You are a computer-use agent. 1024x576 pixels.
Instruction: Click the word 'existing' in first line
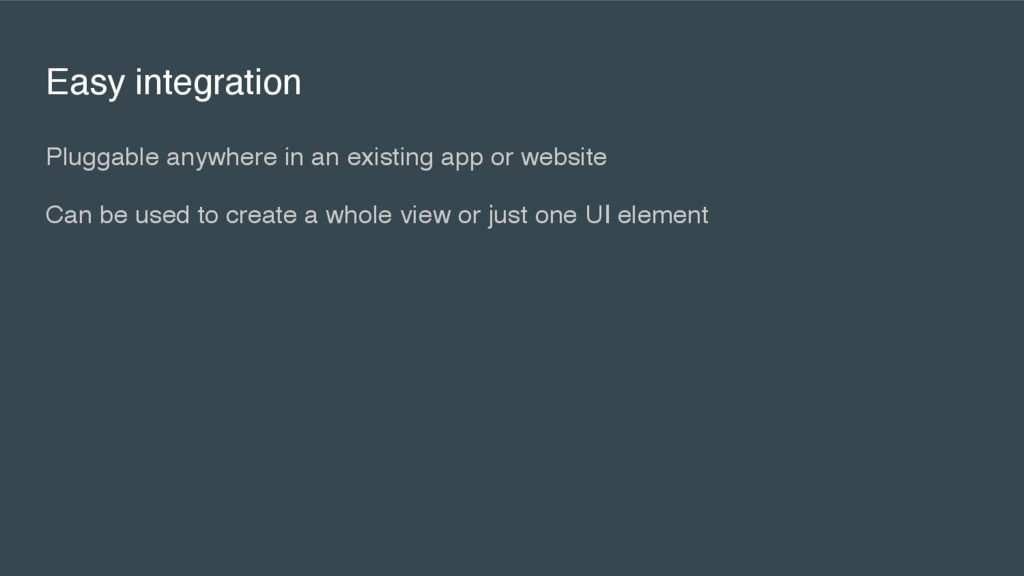[390, 157]
